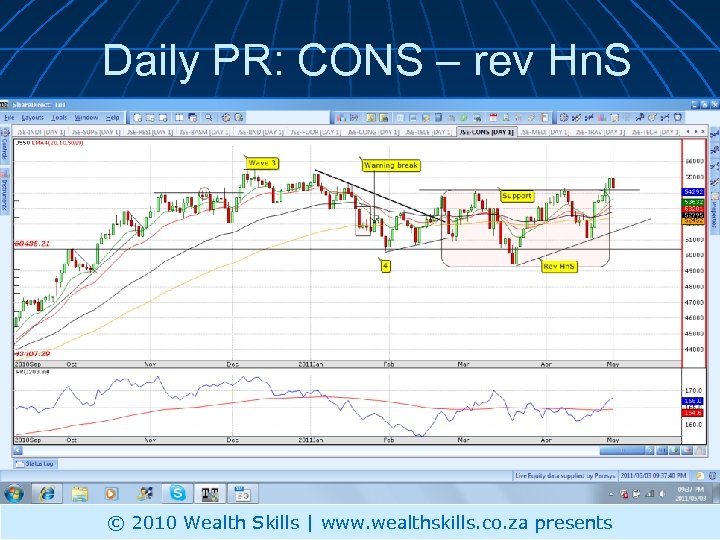
Task: Click the 2011/05/03 date-time status field
Action: click(653, 476)
